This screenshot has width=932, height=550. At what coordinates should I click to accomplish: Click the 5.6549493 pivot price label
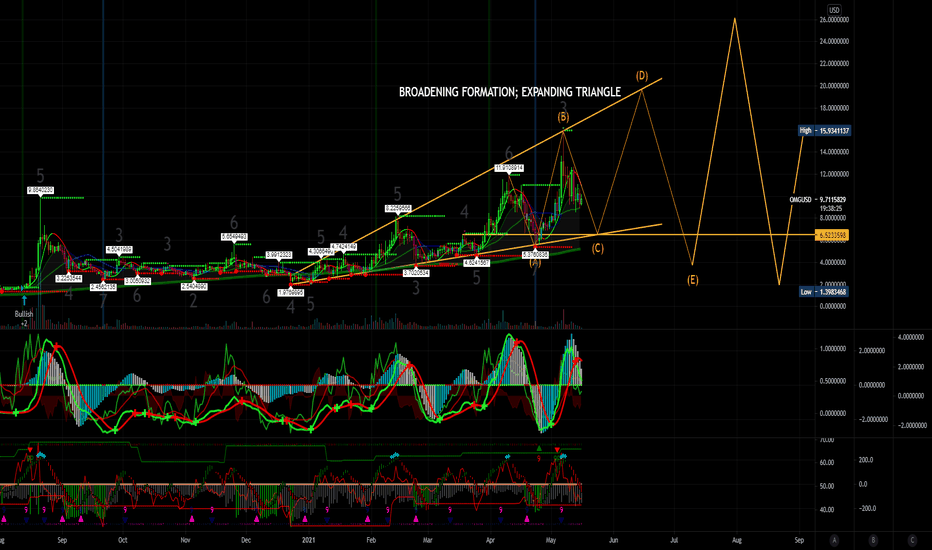point(234,236)
